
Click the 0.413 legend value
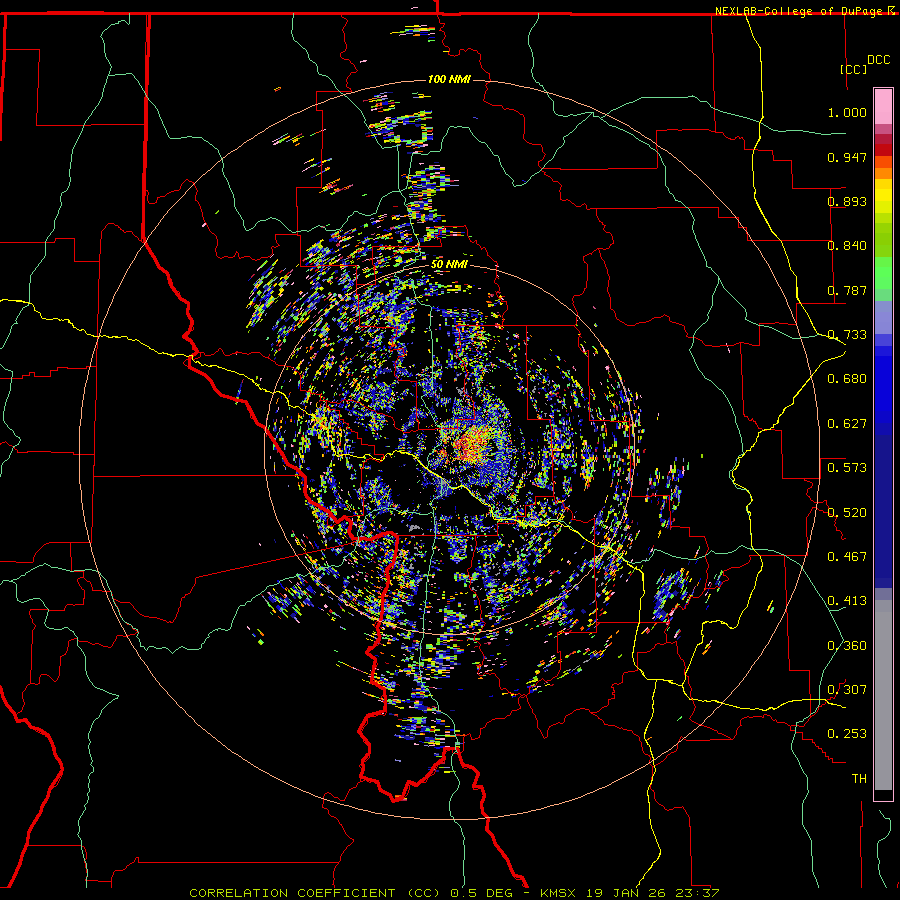coord(847,601)
